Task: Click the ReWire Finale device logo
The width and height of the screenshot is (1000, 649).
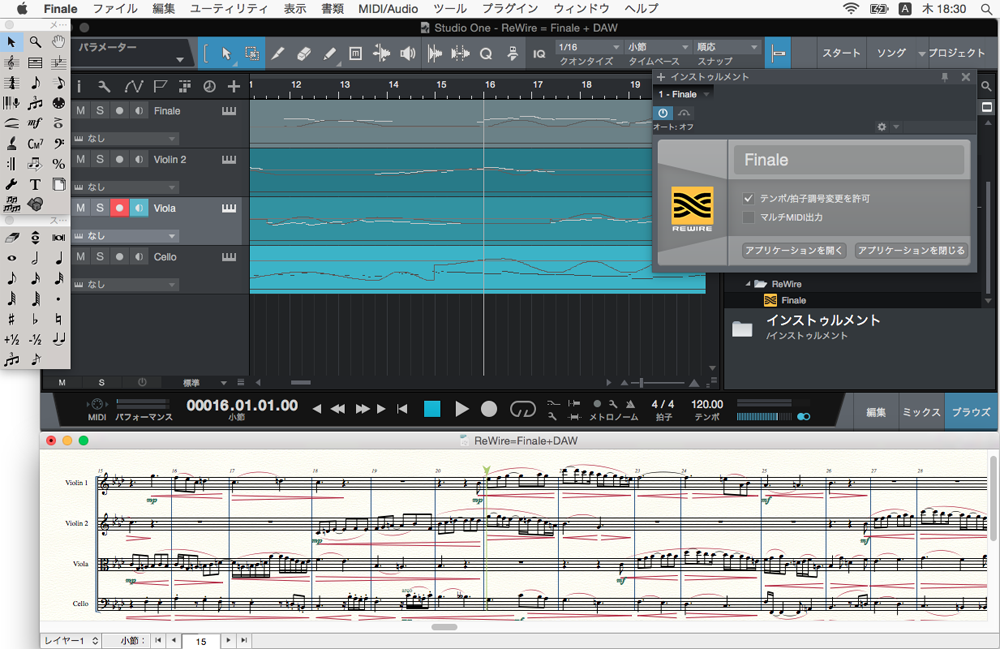Action: click(692, 208)
